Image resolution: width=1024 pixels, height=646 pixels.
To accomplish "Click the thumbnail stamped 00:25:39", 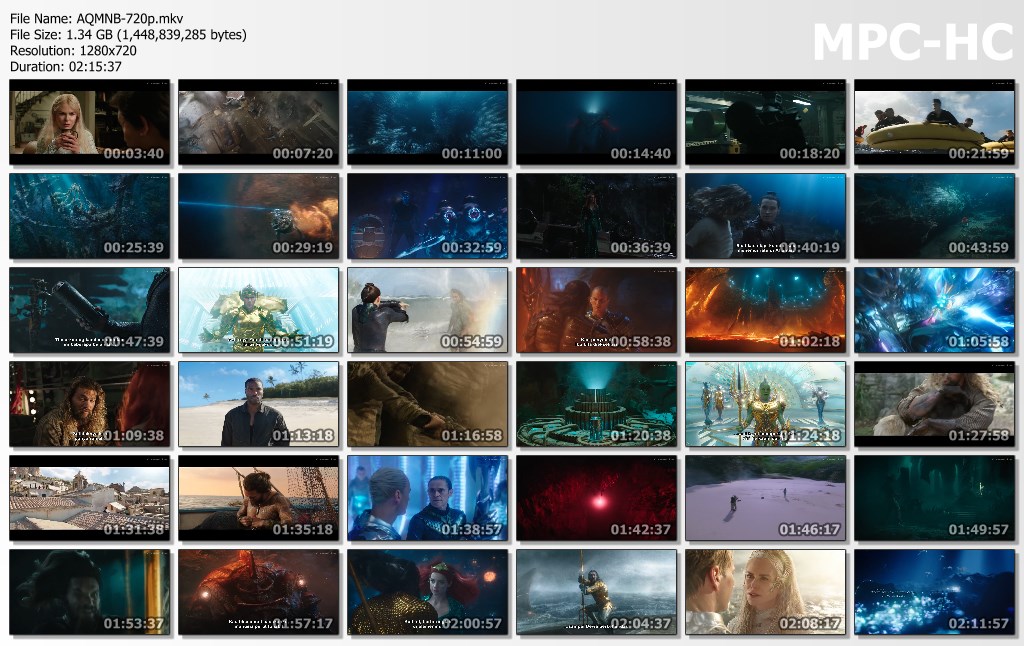I will point(89,216).
